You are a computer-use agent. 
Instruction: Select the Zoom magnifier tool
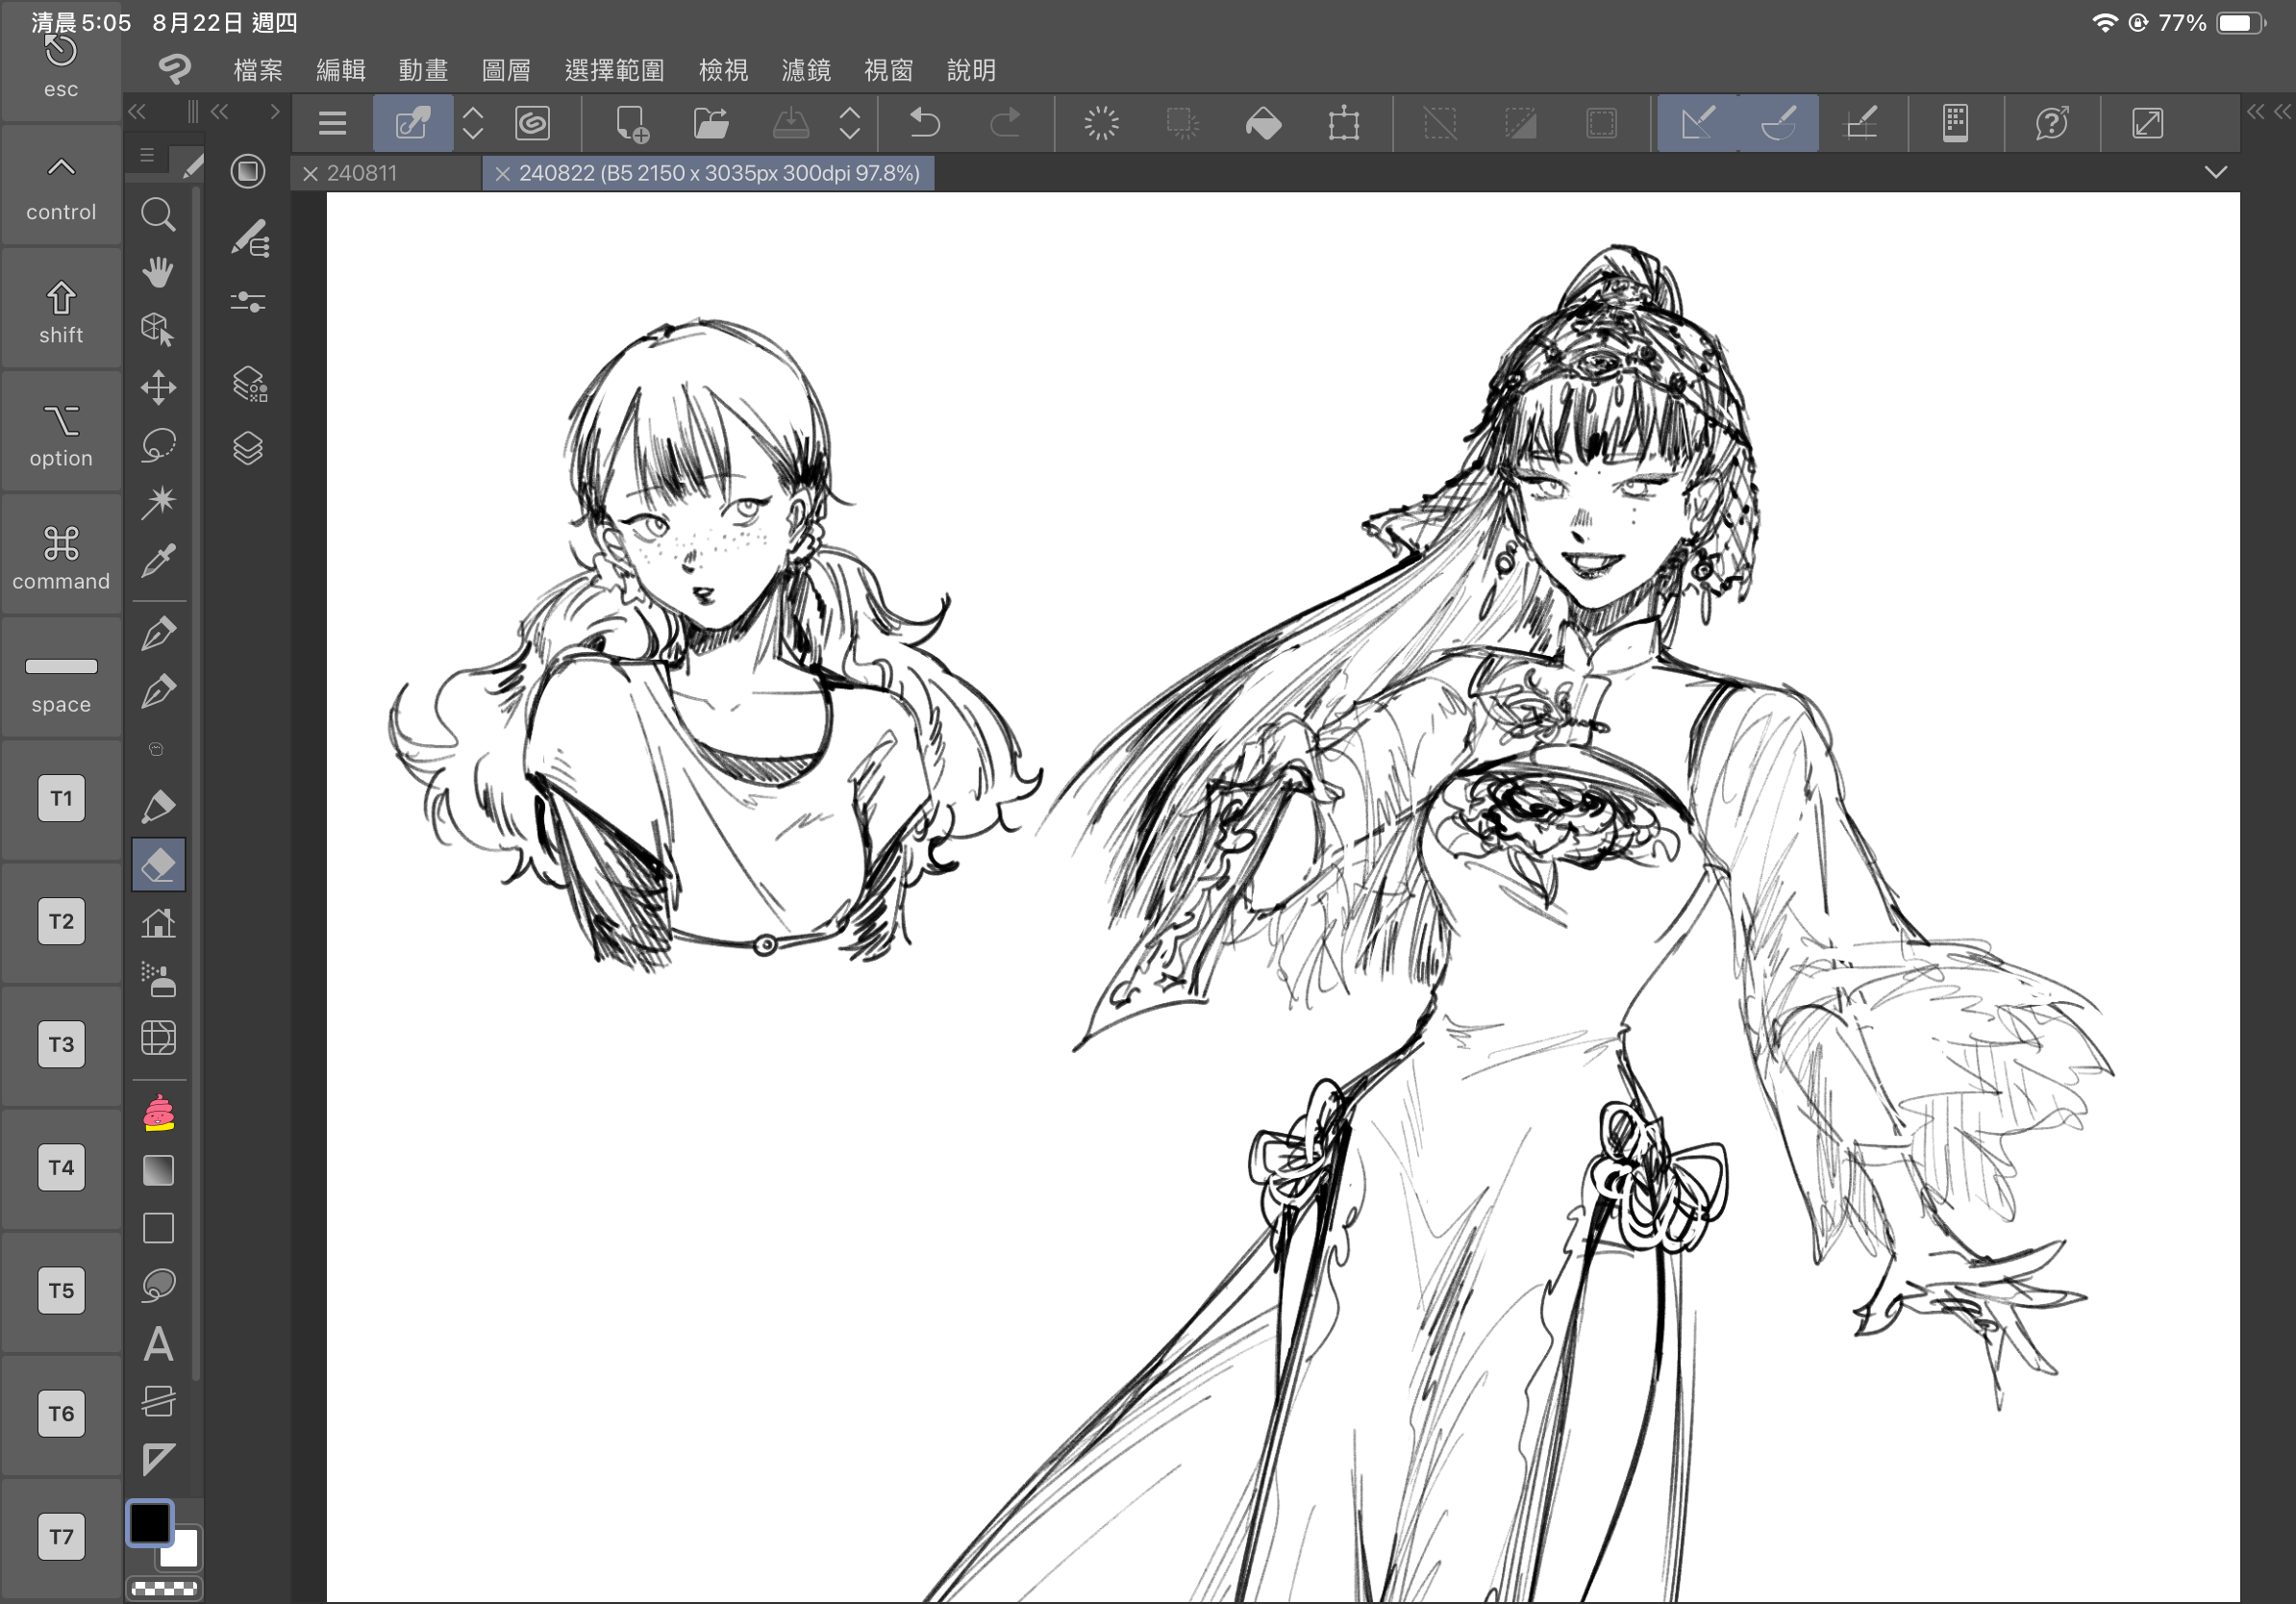158,214
